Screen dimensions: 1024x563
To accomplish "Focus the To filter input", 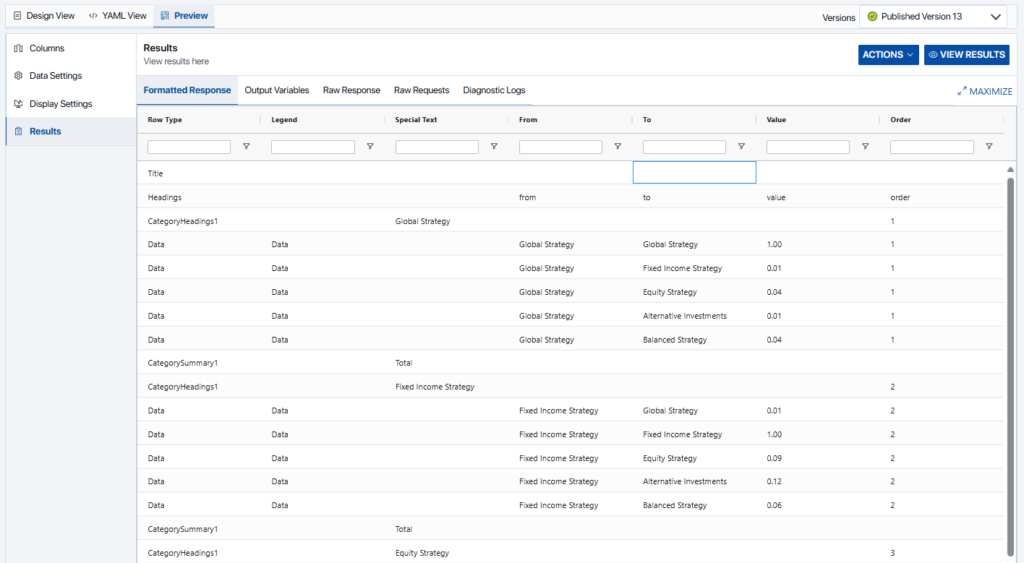I will [684, 147].
